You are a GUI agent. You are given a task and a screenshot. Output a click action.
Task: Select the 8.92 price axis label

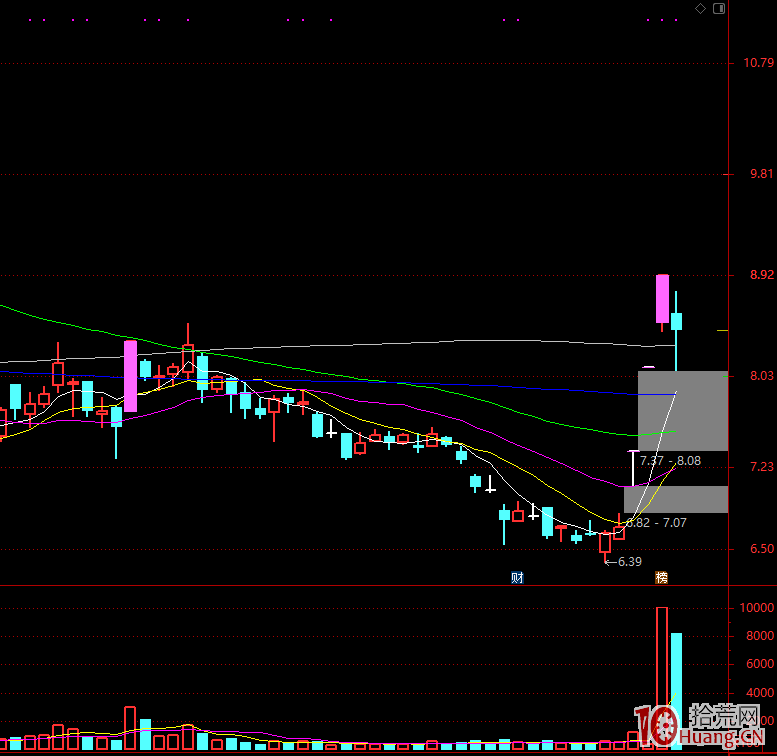[x=761, y=275]
